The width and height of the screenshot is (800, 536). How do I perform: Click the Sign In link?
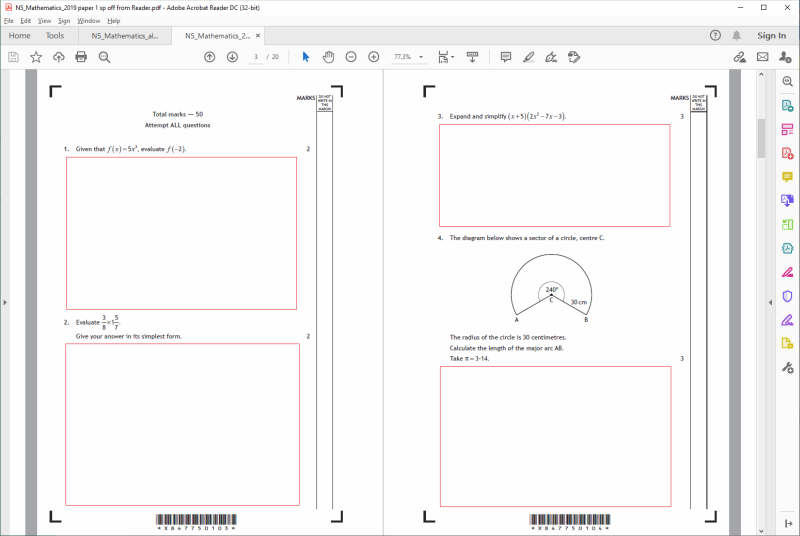pyautogui.click(x=771, y=35)
